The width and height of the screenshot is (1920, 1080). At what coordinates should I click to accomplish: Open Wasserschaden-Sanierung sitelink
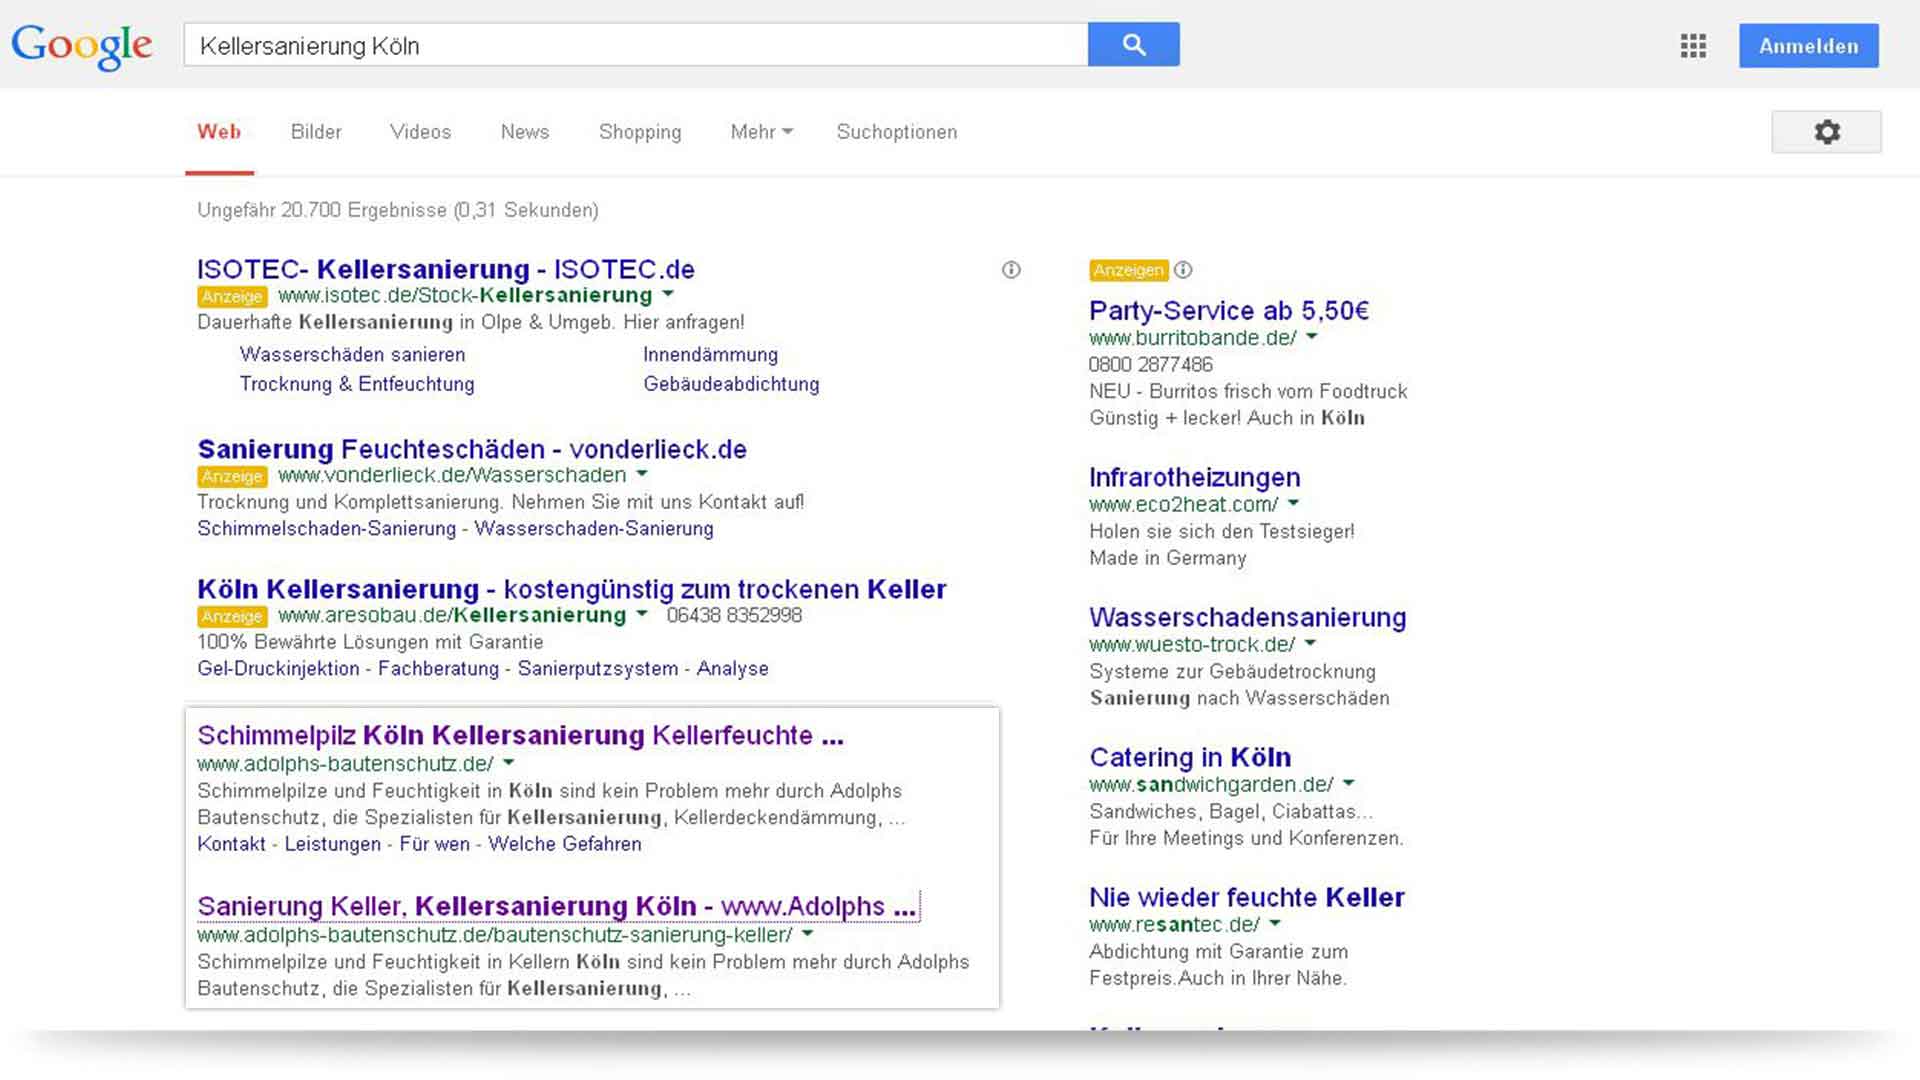(x=594, y=529)
